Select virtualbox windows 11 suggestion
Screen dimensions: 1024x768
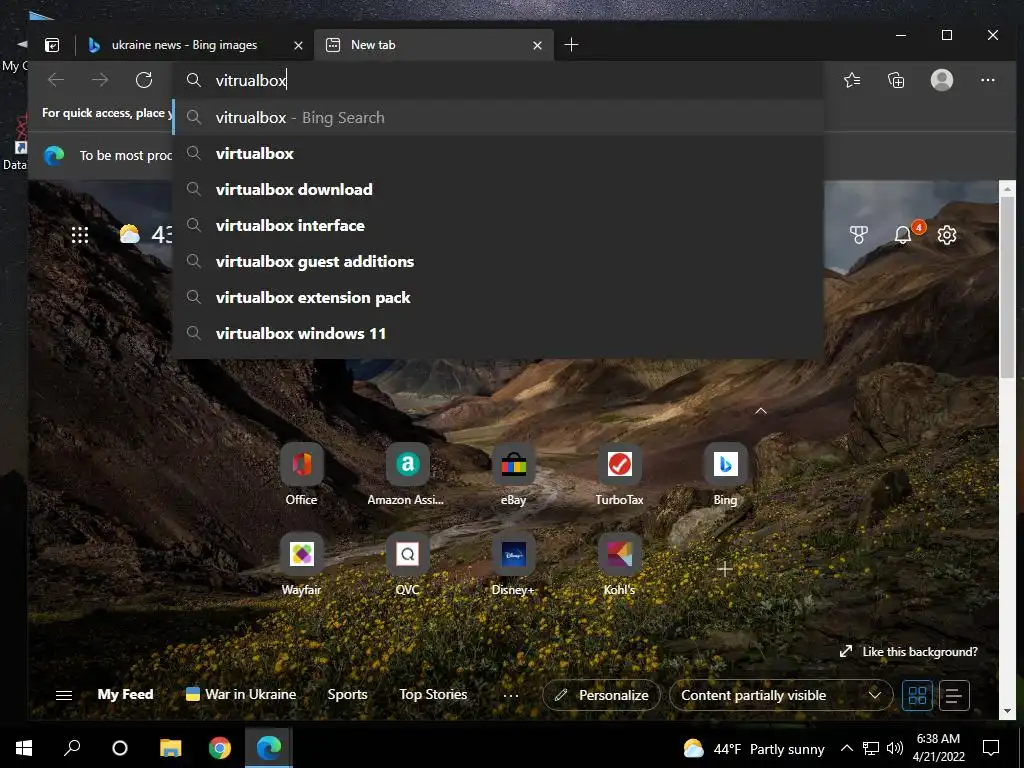498,333
